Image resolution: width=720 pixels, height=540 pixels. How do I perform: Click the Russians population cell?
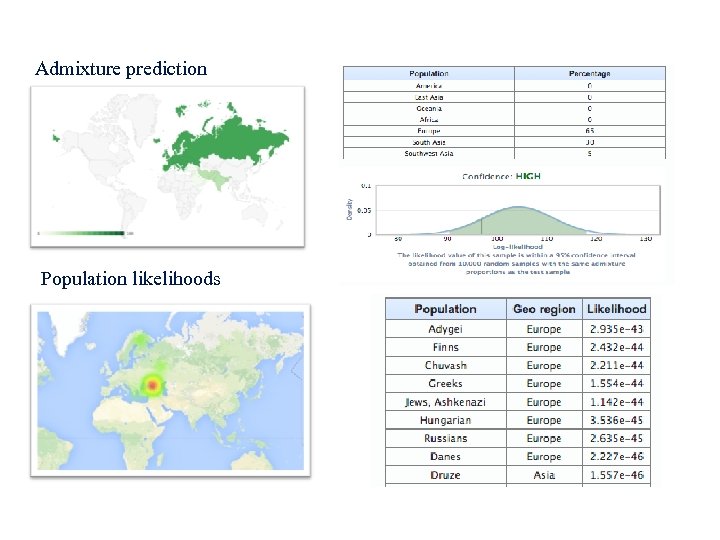click(445, 439)
